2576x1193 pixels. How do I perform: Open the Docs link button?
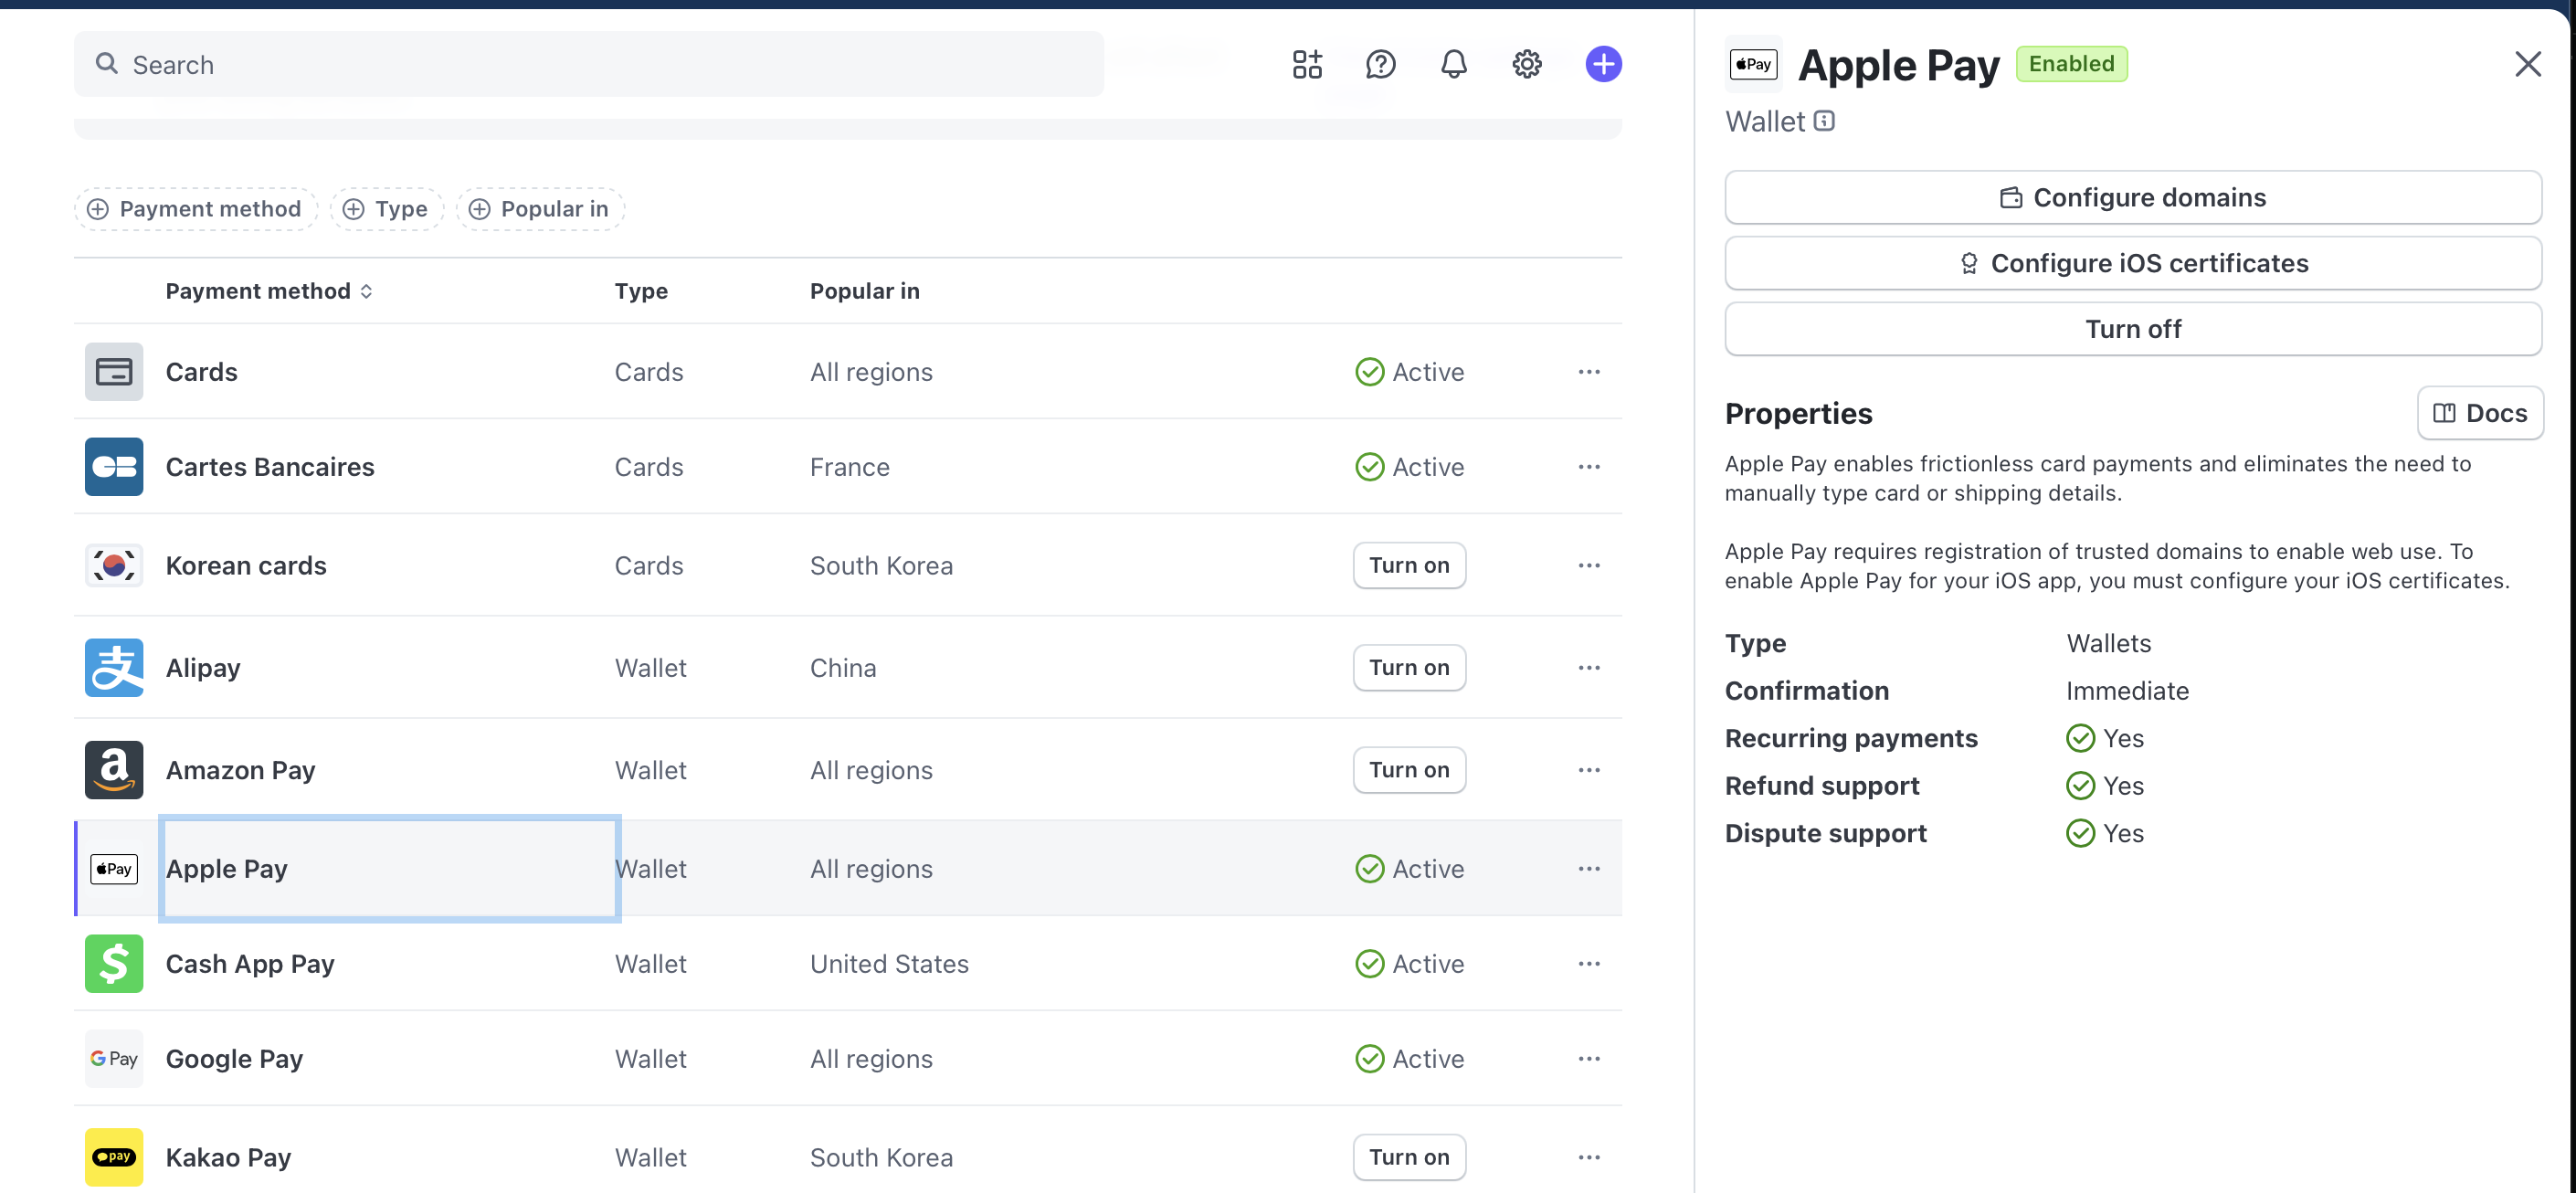click(2479, 413)
